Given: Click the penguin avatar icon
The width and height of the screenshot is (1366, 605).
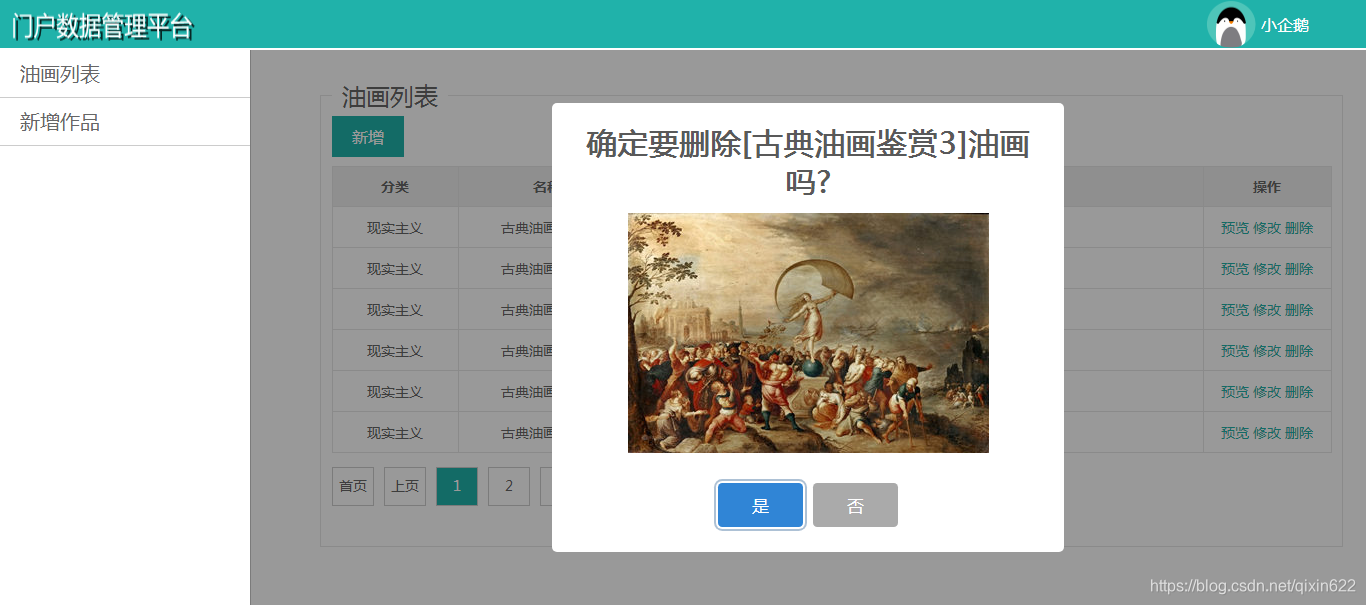Looking at the screenshot, I should coord(1231,25).
